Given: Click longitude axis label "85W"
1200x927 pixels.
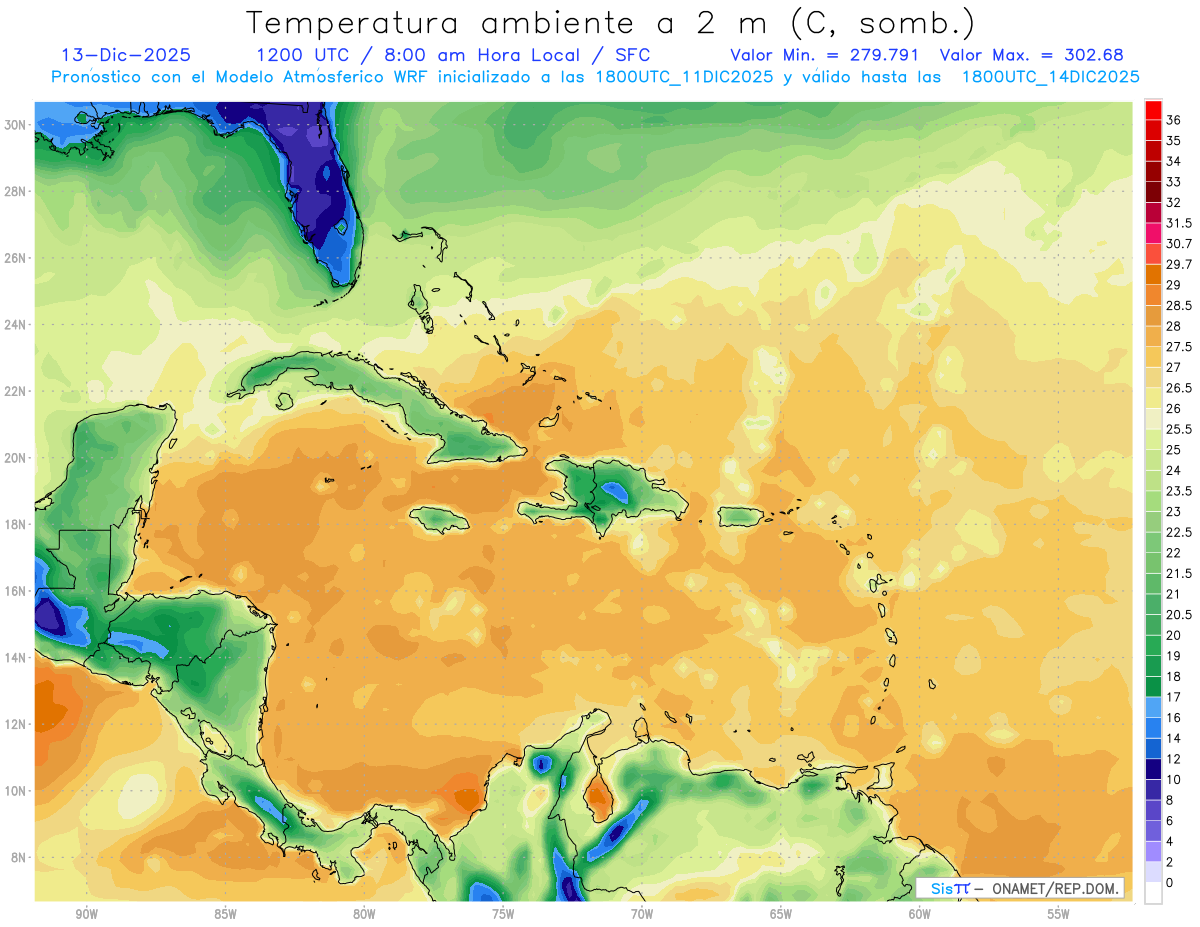Looking at the screenshot, I should point(225,915).
